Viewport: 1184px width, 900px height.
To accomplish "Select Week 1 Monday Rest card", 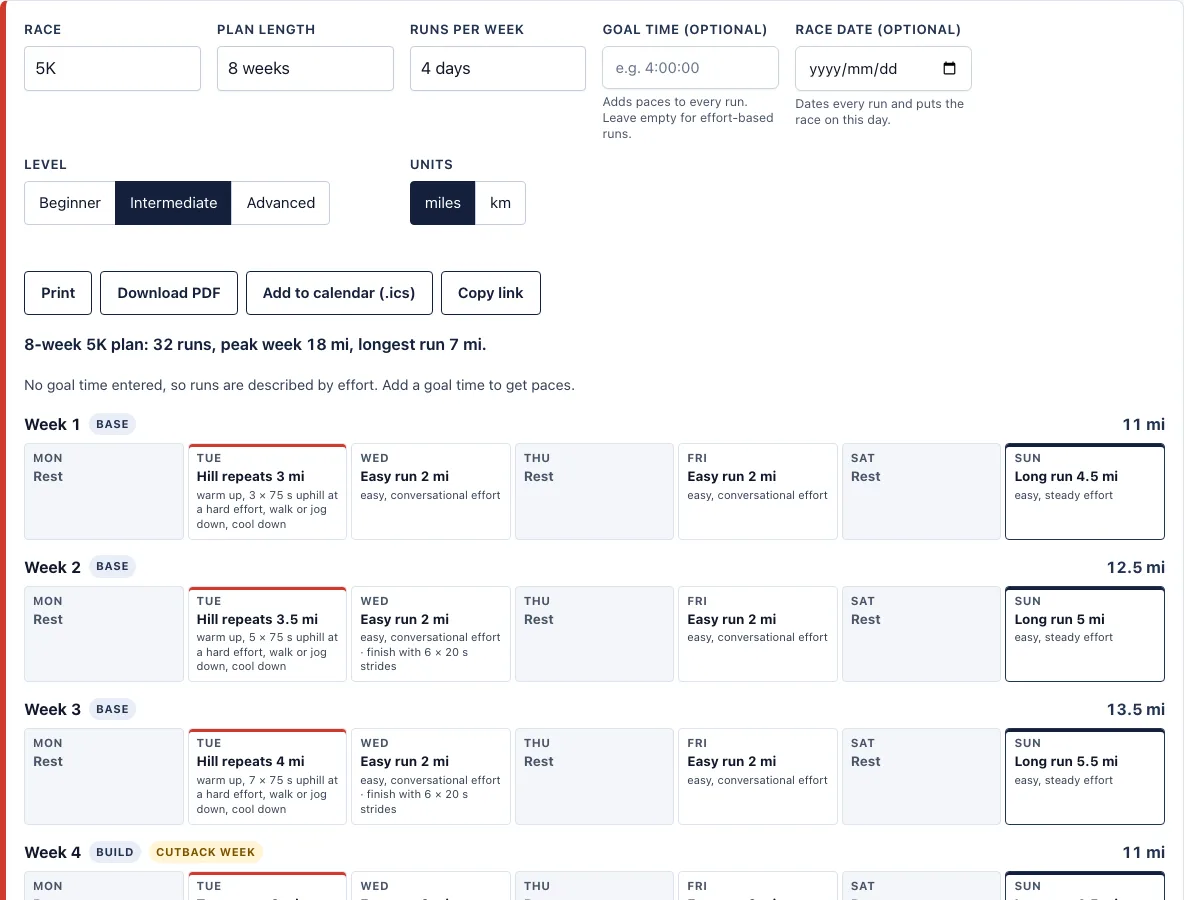I will pyautogui.click(x=103, y=492).
